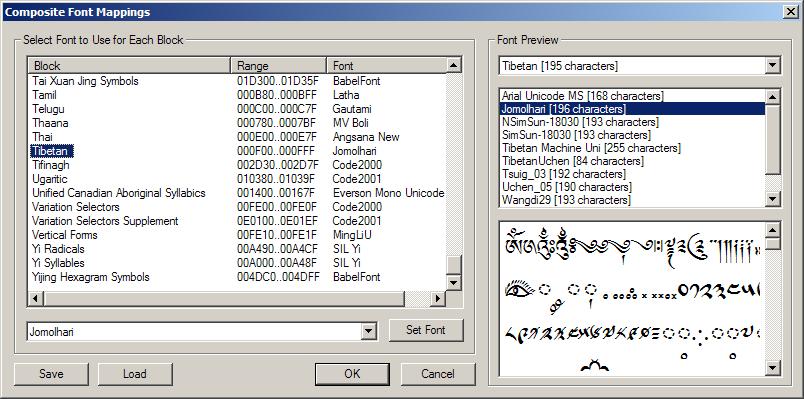Screen dimensions: 804x399
Task: Select the Thaana block row
Action: [50, 123]
